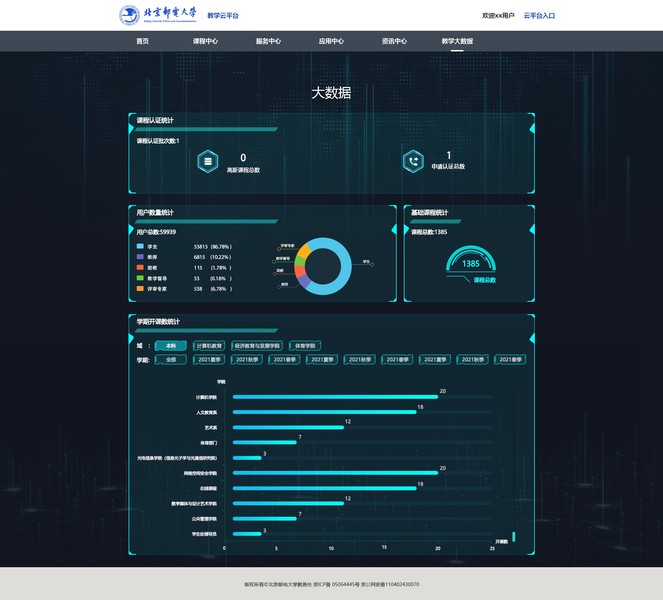Click the 公共管理学院 bar in chart
This screenshot has width=663, height=600.
click(265, 519)
